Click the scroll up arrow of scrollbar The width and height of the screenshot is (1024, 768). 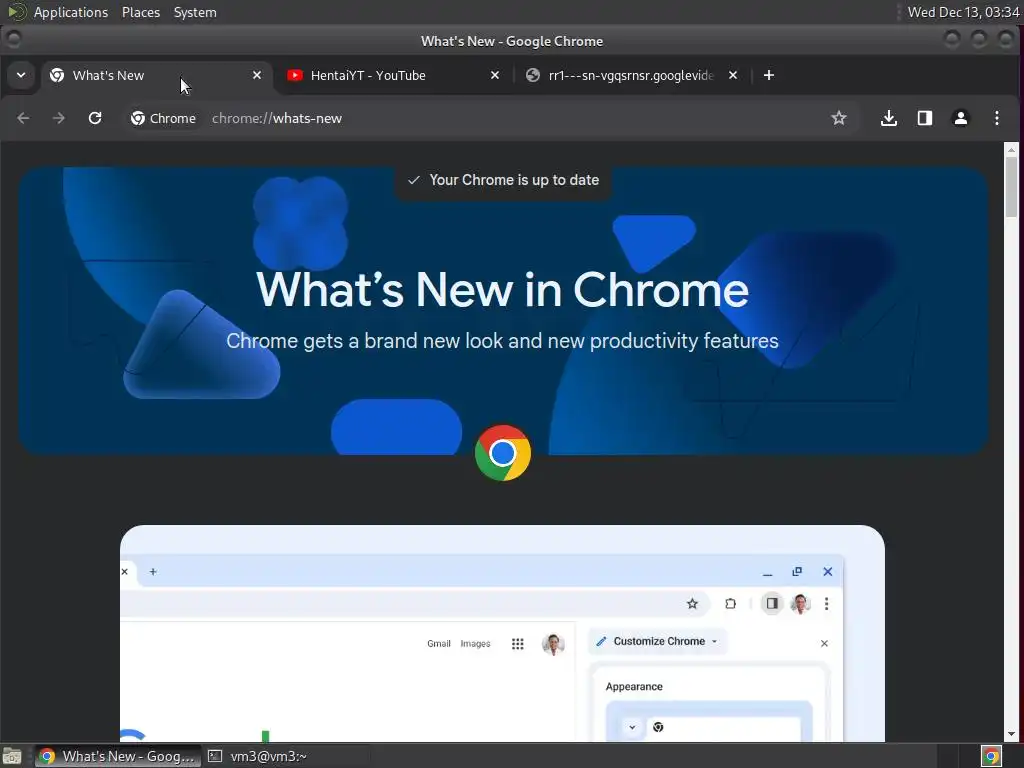point(1012,150)
